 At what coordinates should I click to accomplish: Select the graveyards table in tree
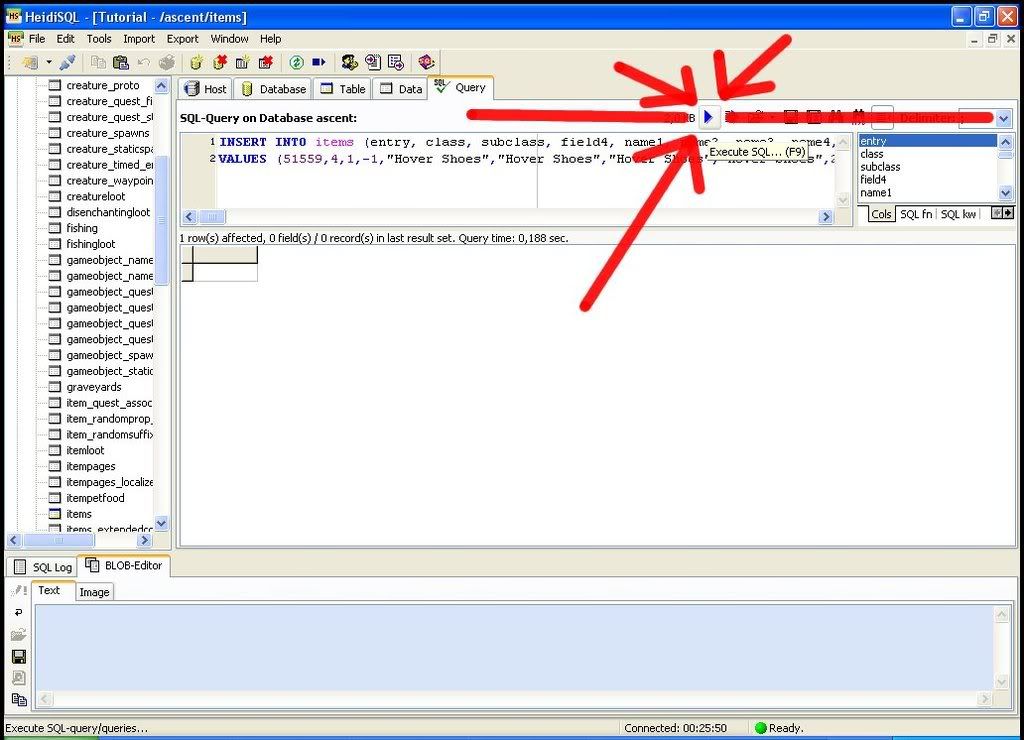[94, 387]
